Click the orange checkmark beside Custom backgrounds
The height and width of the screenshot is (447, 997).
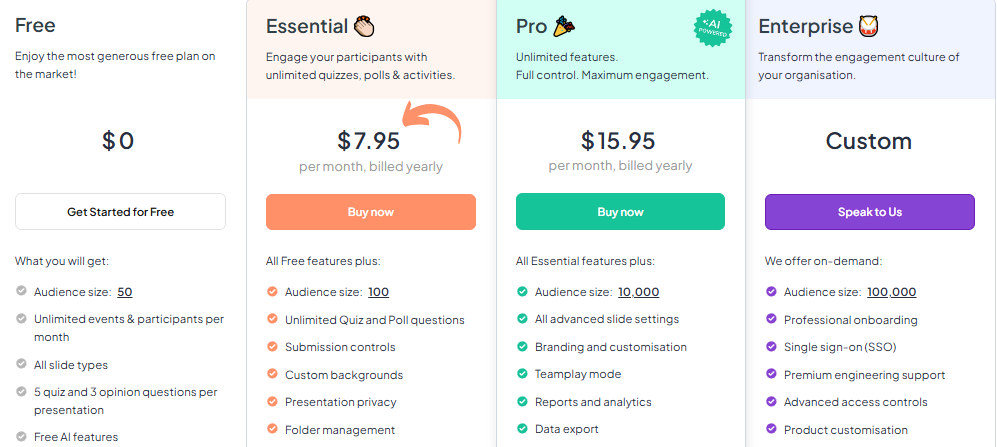(x=272, y=375)
